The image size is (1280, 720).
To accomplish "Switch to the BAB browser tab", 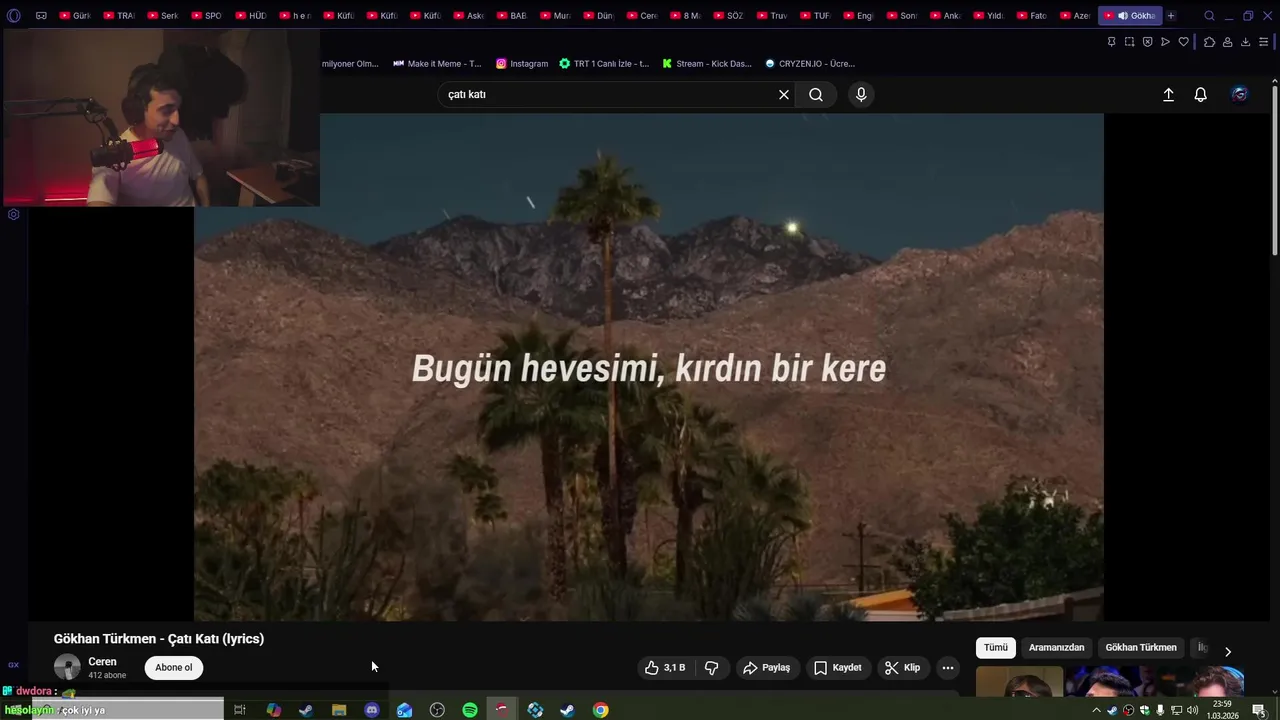I will (511, 16).
